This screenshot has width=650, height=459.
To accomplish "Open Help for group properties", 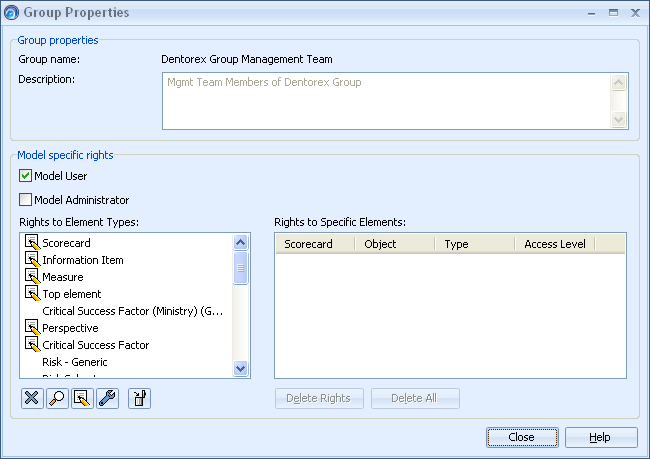I will pyautogui.click(x=600, y=437).
